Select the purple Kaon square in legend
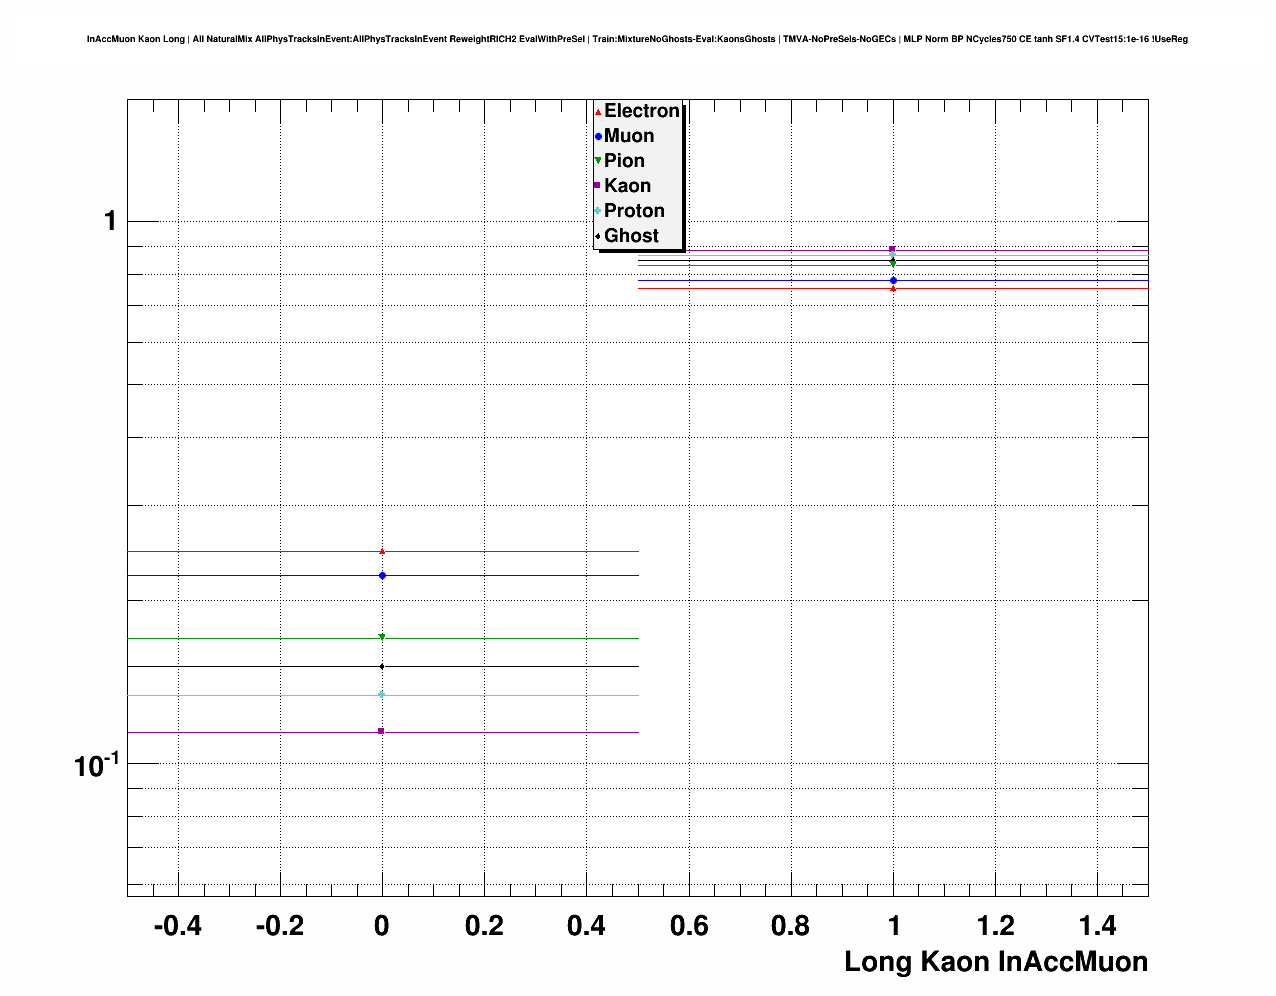Image resolution: width=1276 pixels, height=996 pixels. [598, 186]
